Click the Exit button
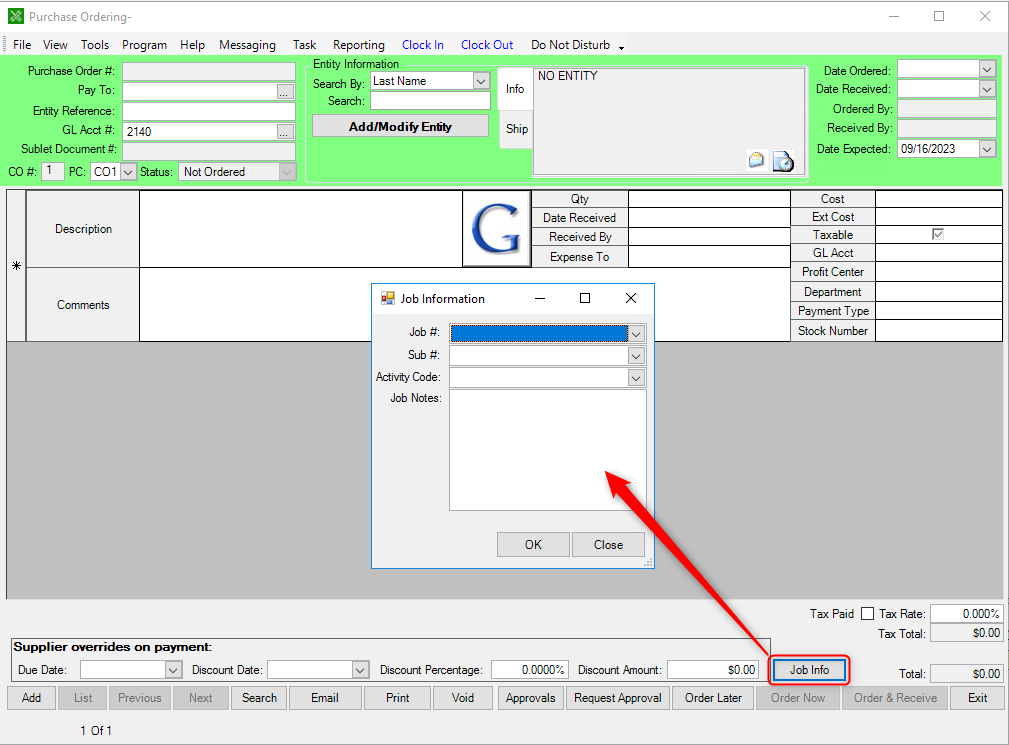Image resolution: width=1009 pixels, height=745 pixels. [977, 698]
